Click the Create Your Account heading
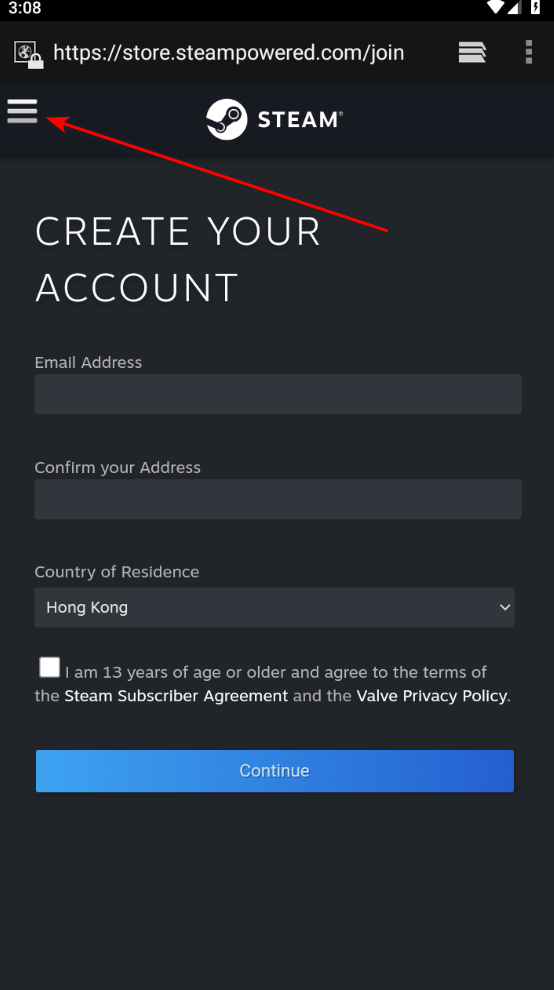Viewport: 554px width, 990px height. 178,259
